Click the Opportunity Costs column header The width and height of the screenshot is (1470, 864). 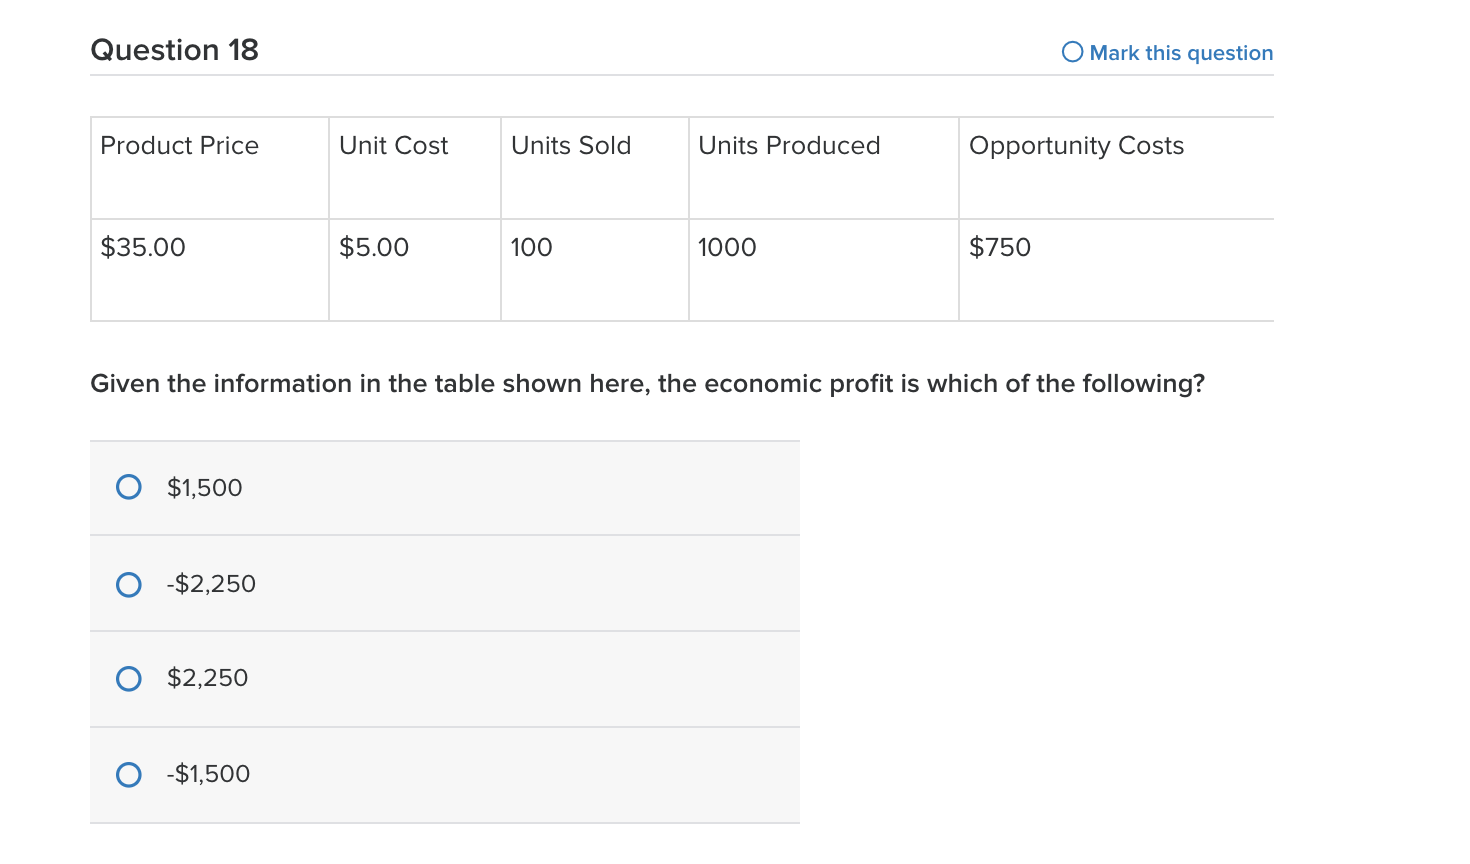(1076, 146)
